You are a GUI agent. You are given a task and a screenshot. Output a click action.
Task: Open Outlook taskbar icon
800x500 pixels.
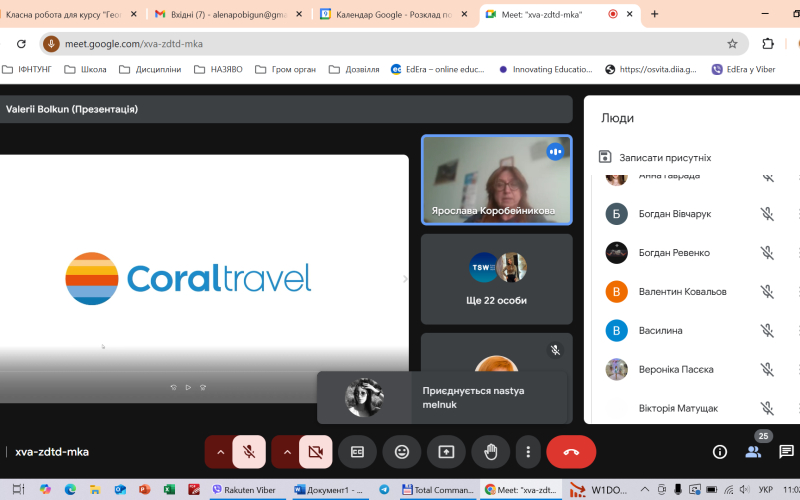click(120, 490)
